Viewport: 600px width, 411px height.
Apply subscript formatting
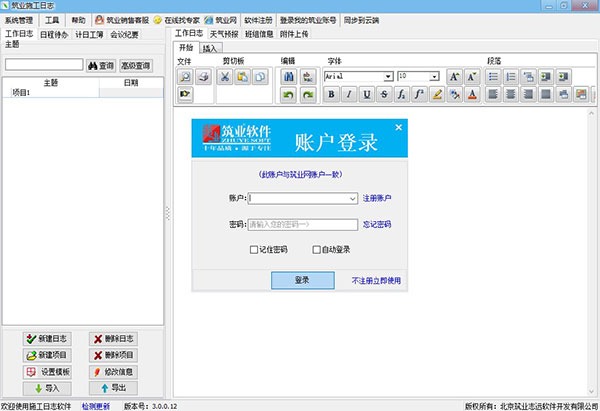tap(402, 94)
